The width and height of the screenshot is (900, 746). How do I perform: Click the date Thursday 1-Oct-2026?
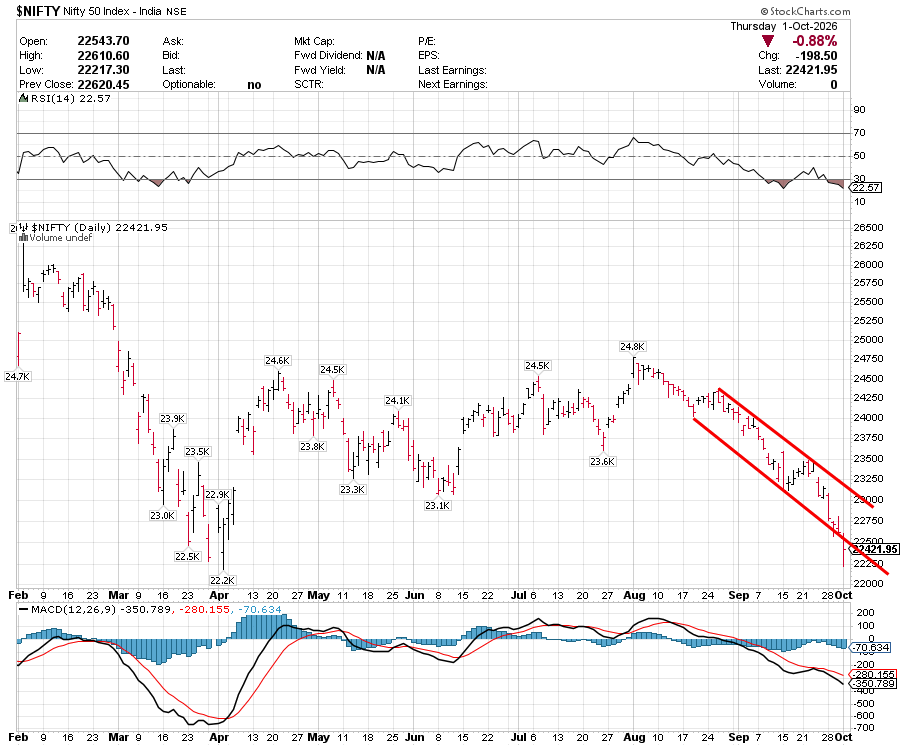pos(783,26)
